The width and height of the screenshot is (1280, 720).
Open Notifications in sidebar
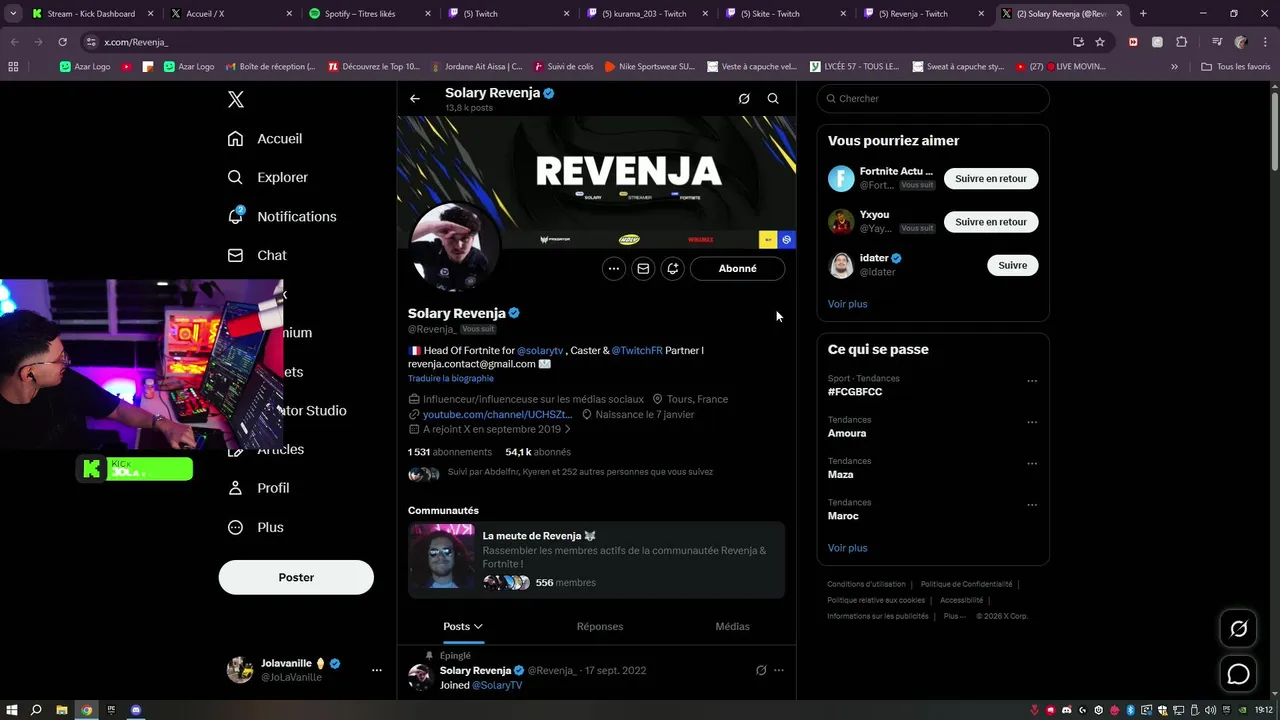click(x=282, y=216)
